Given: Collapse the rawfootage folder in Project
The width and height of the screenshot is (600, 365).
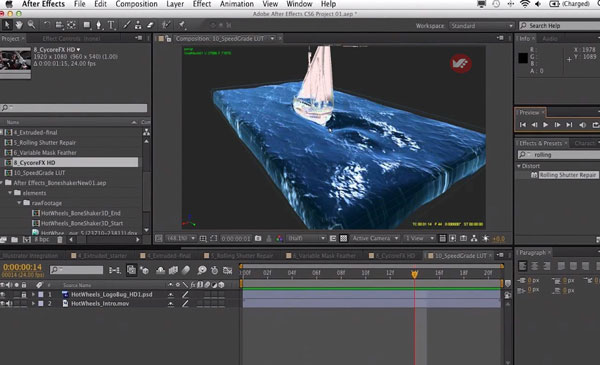Looking at the screenshot, I should coord(19,203).
